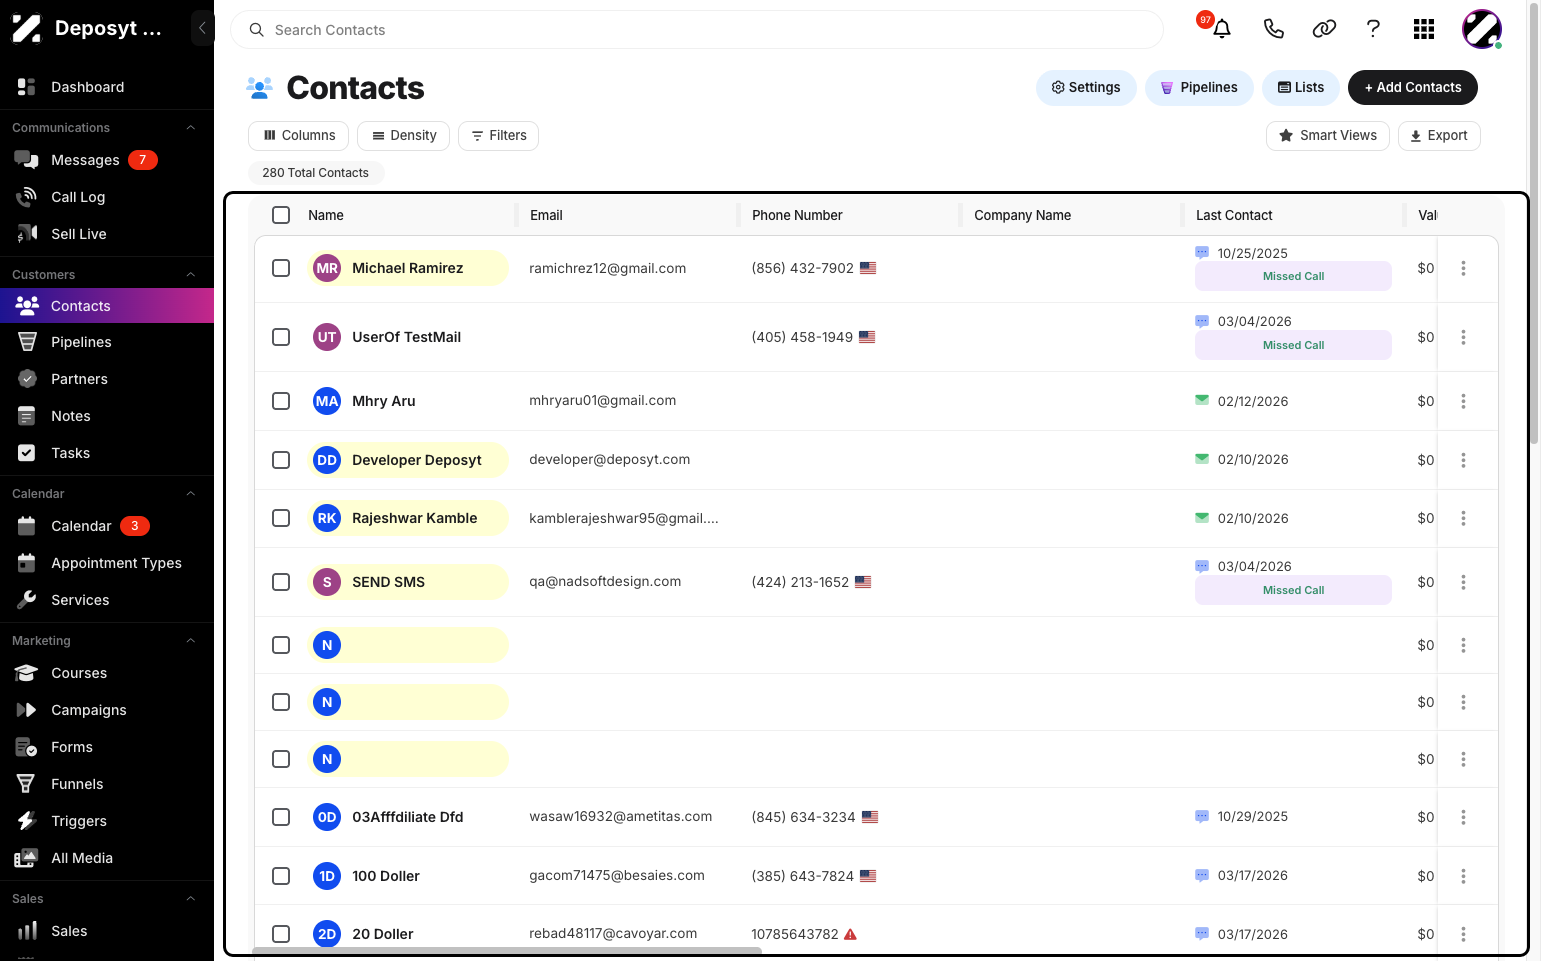Viewport: 1541px width, 961px height.
Task: Select the Developer Deposyt row checkbox
Action: coord(281,460)
